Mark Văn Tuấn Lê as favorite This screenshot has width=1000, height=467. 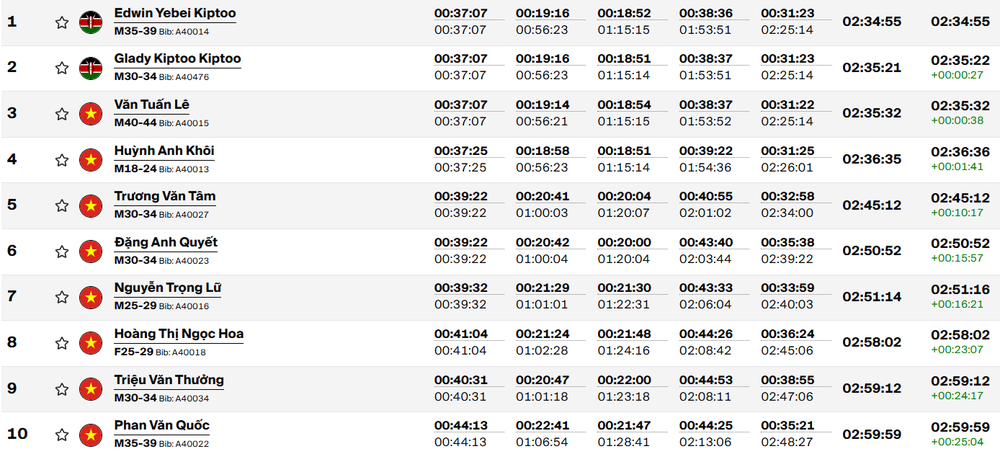[x=62, y=114]
